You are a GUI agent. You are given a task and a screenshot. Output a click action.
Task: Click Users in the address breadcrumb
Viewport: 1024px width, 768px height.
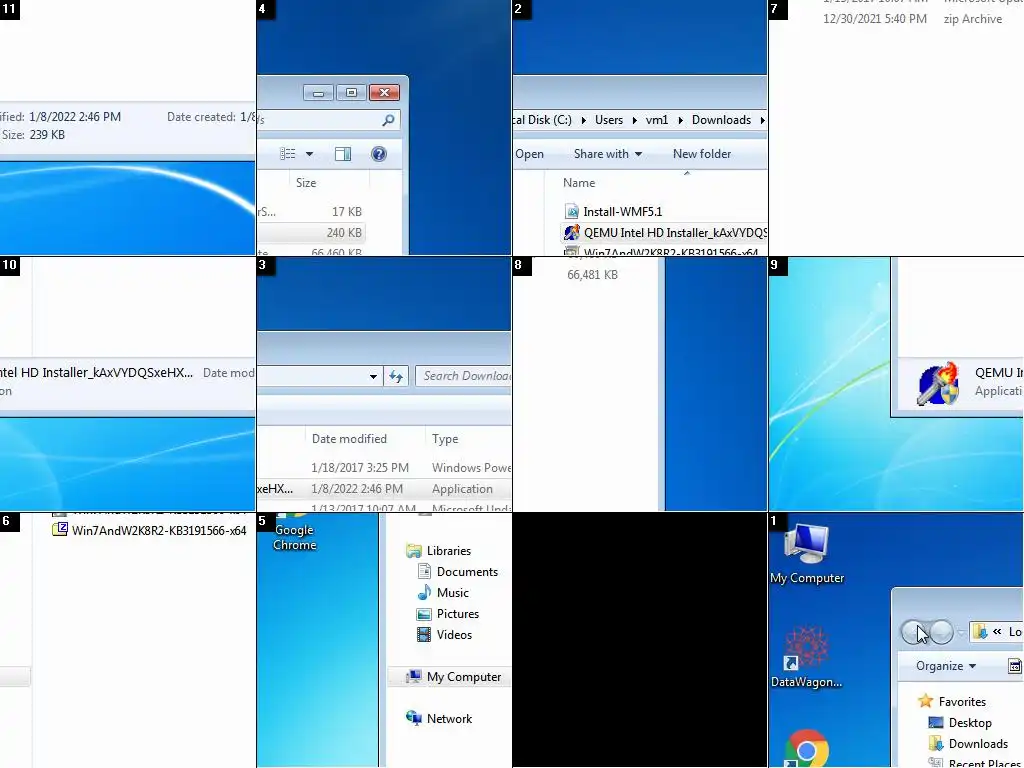tap(609, 120)
